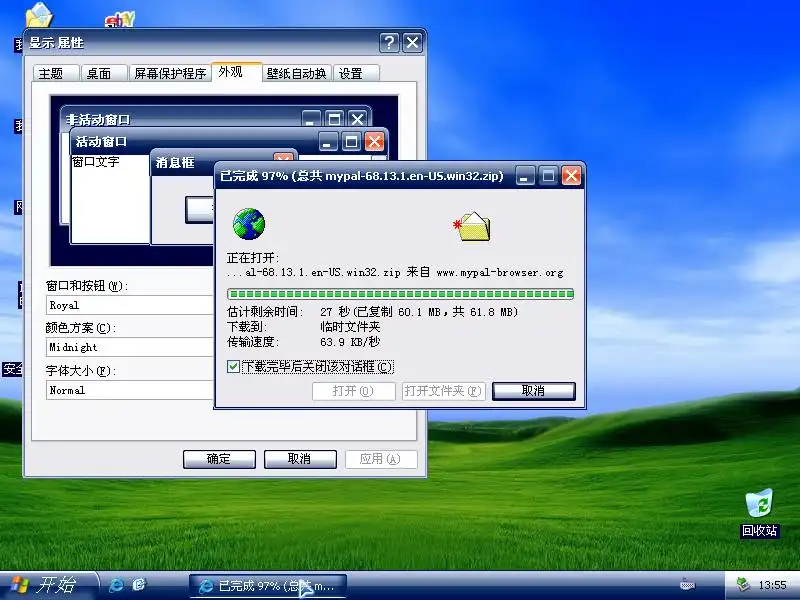Click 取消 in Display Properties

tap(300, 459)
